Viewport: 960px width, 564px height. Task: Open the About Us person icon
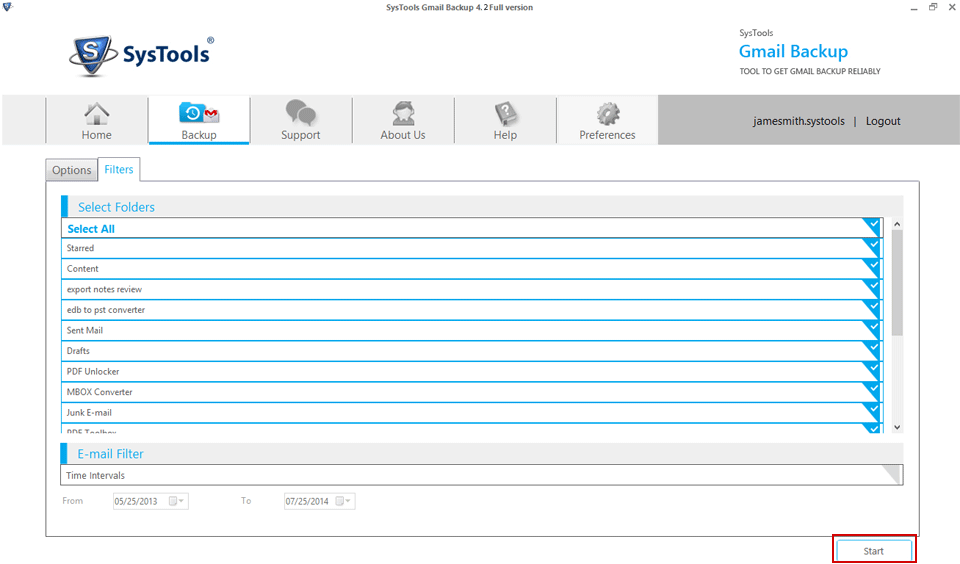pos(403,113)
